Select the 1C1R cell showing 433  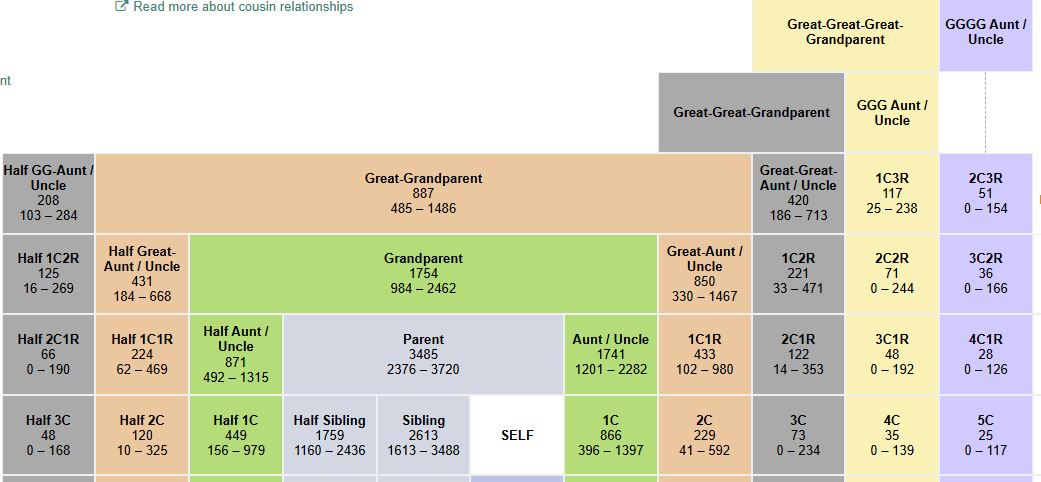pos(704,354)
